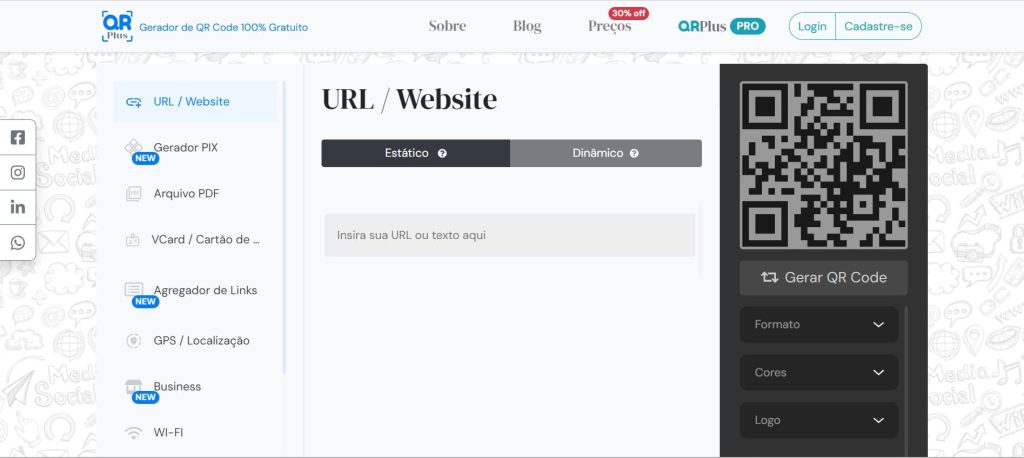Select the Wi-Fi icon in sidebar
This screenshot has width=1024, height=458.
133,433
